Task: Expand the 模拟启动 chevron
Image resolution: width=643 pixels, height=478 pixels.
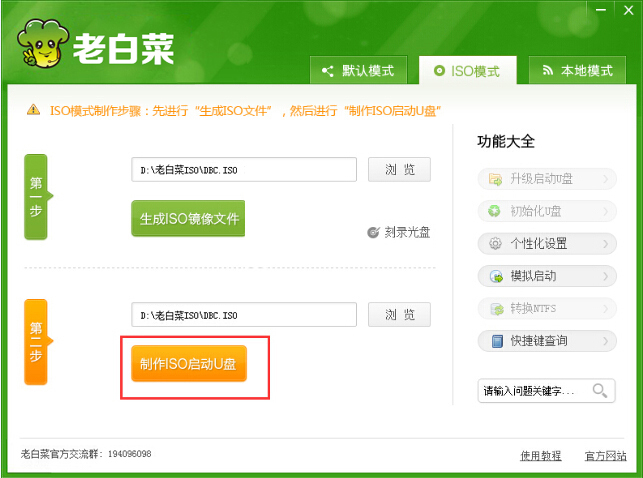Action: [x=606, y=276]
